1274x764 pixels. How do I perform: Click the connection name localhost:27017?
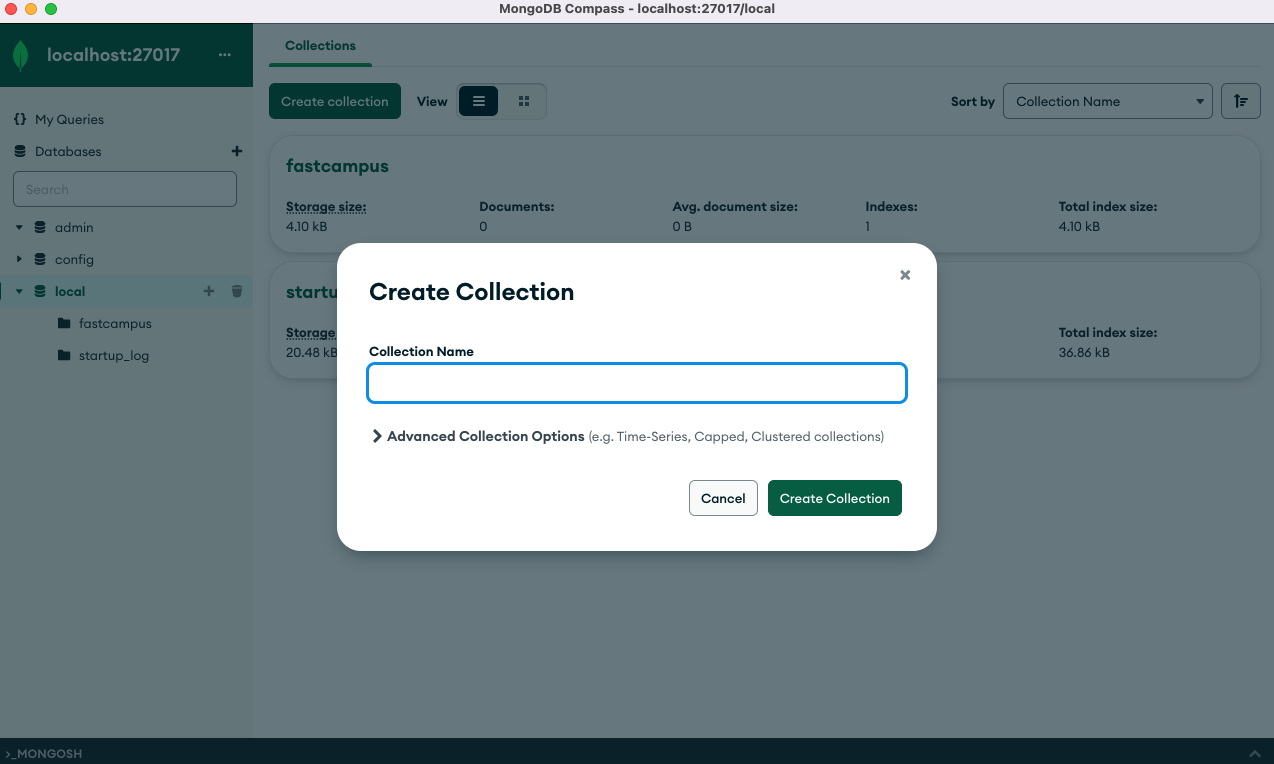pos(113,55)
